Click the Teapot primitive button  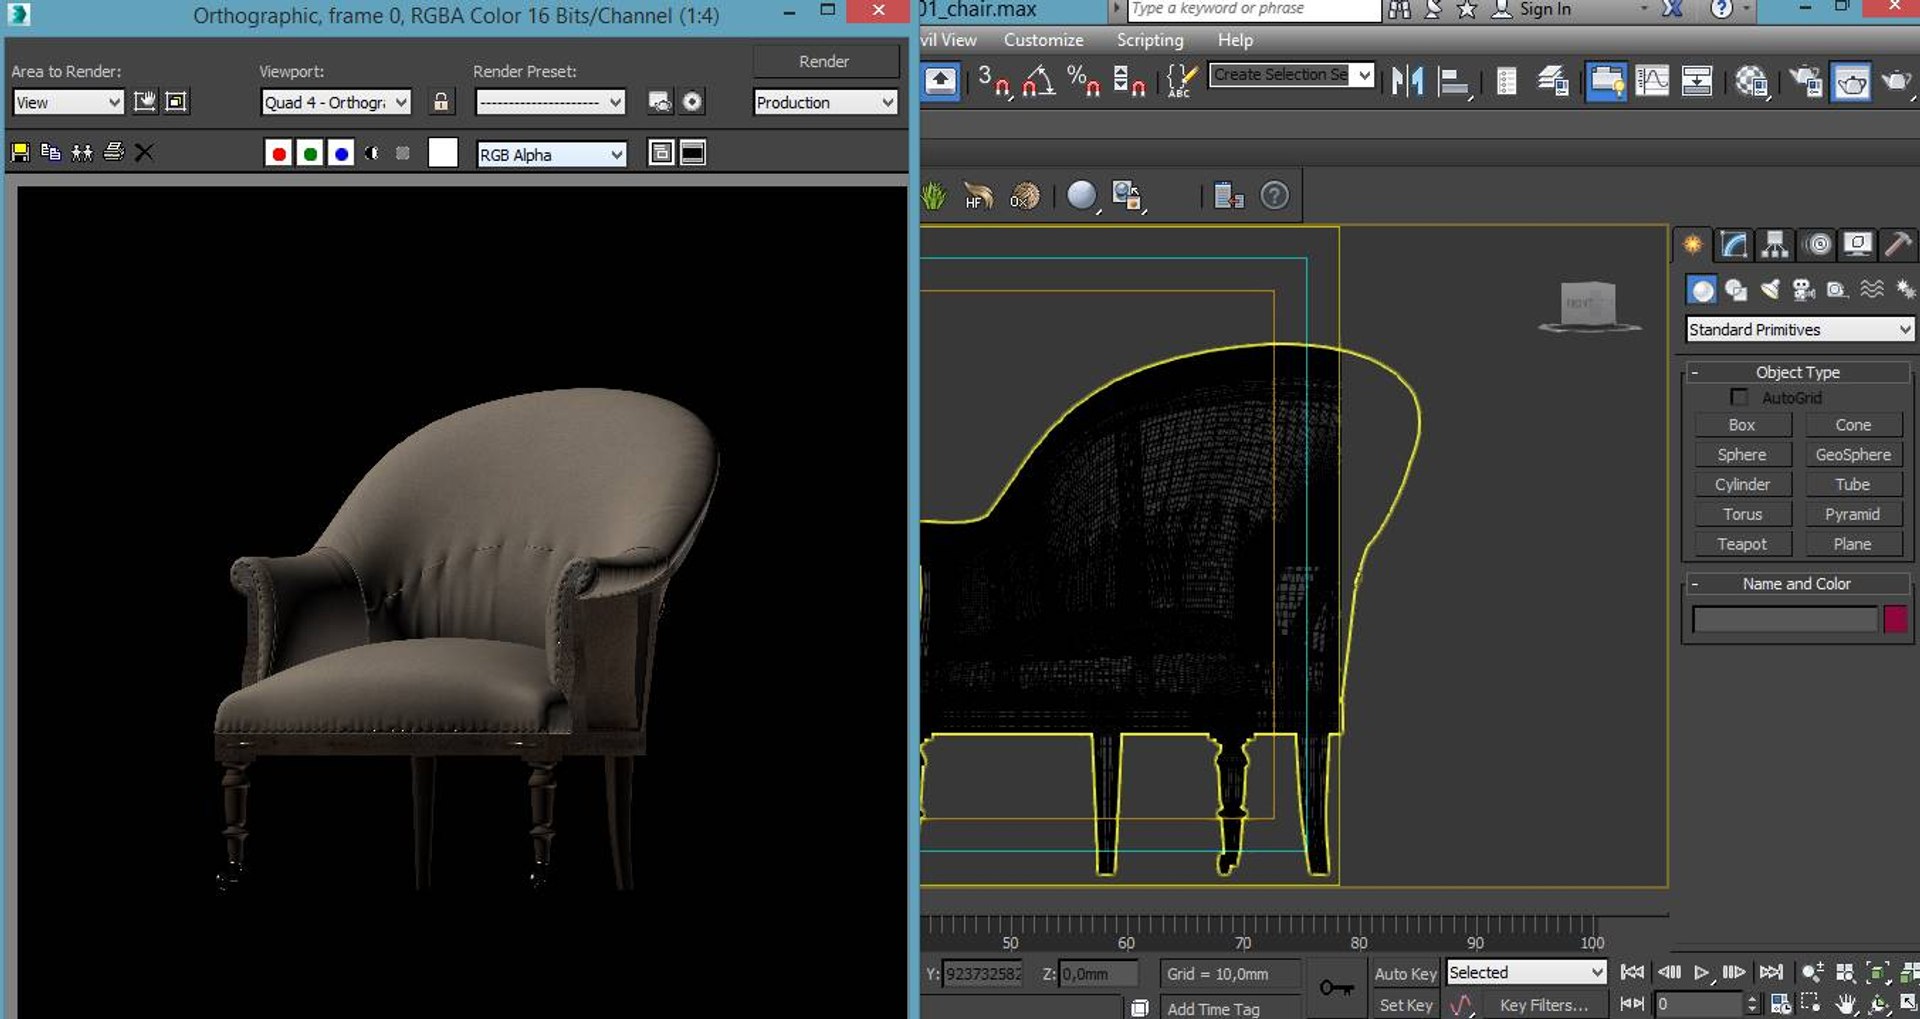pyautogui.click(x=1742, y=544)
